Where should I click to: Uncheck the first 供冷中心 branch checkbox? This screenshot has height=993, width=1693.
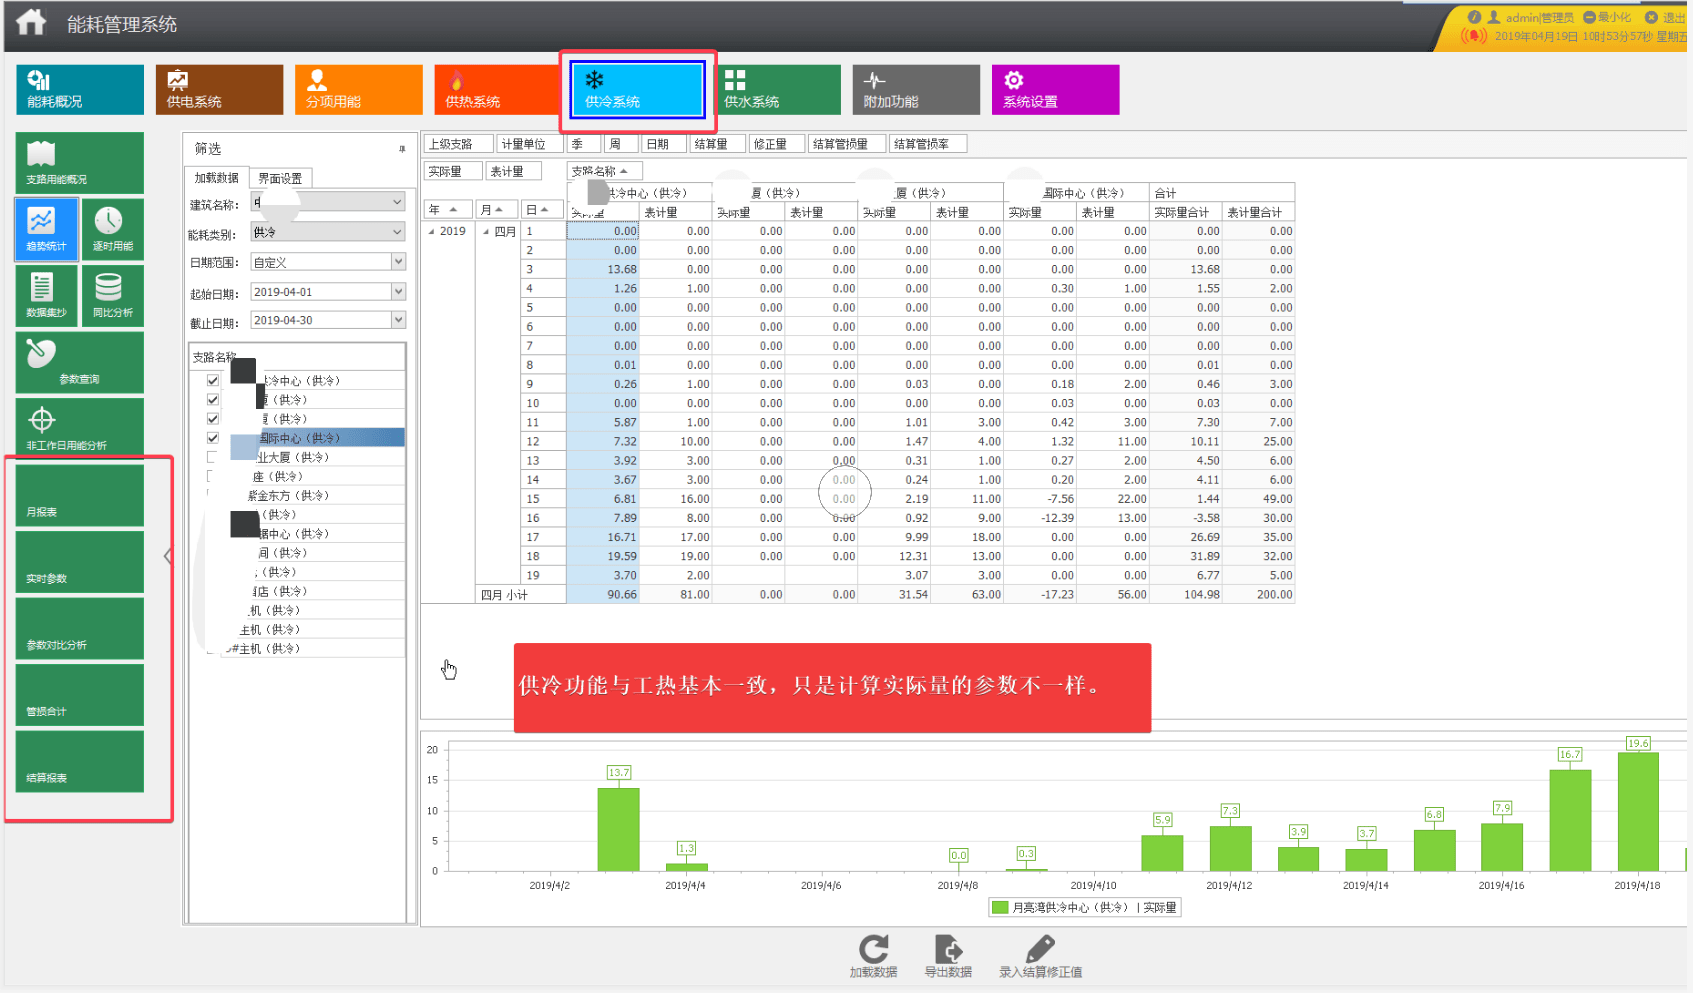(x=212, y=381)
